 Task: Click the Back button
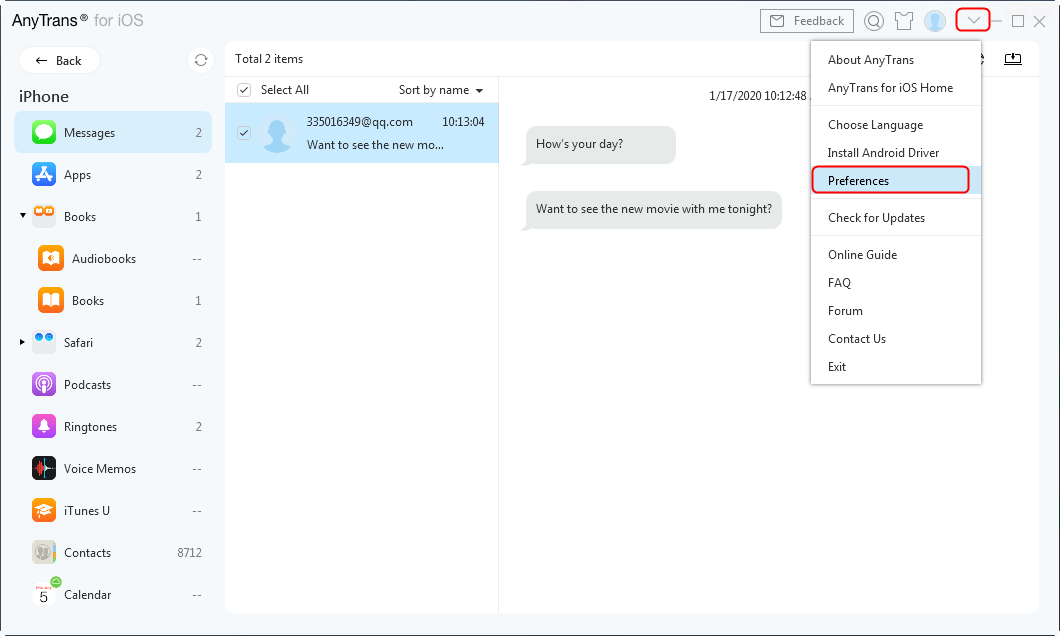pos(59,60)
